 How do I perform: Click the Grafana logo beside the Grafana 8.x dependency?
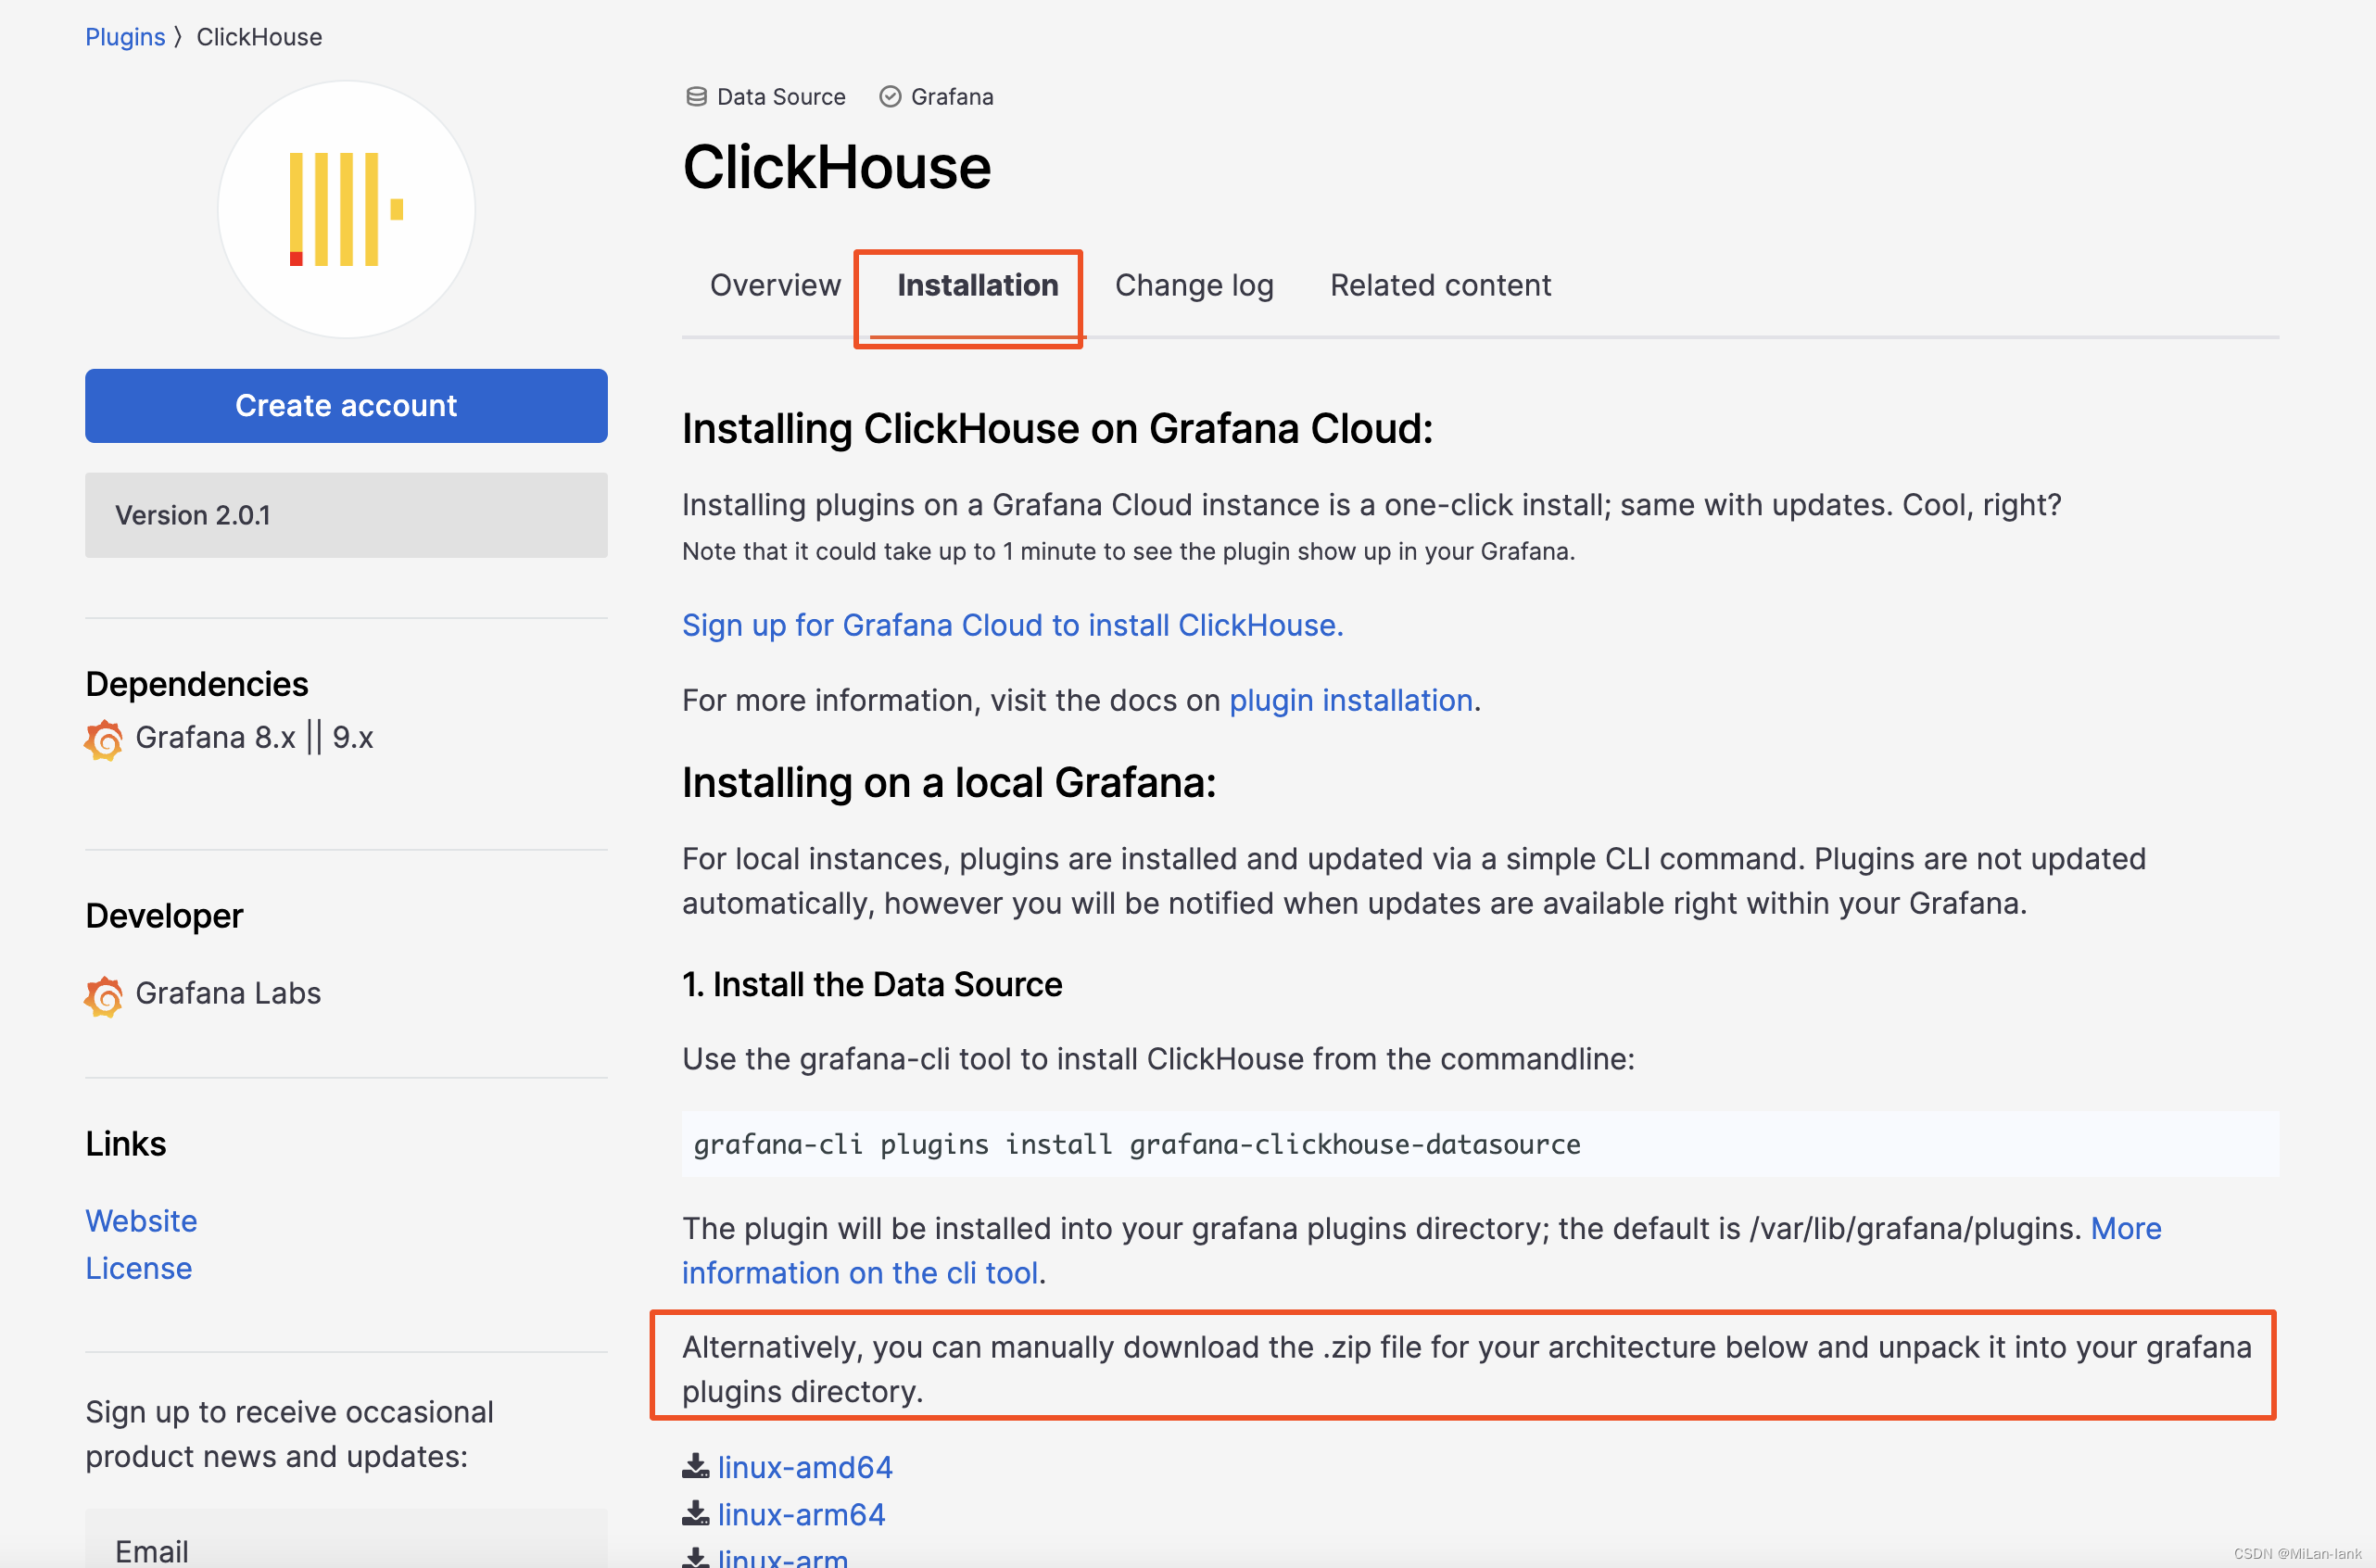coord(103,740)
